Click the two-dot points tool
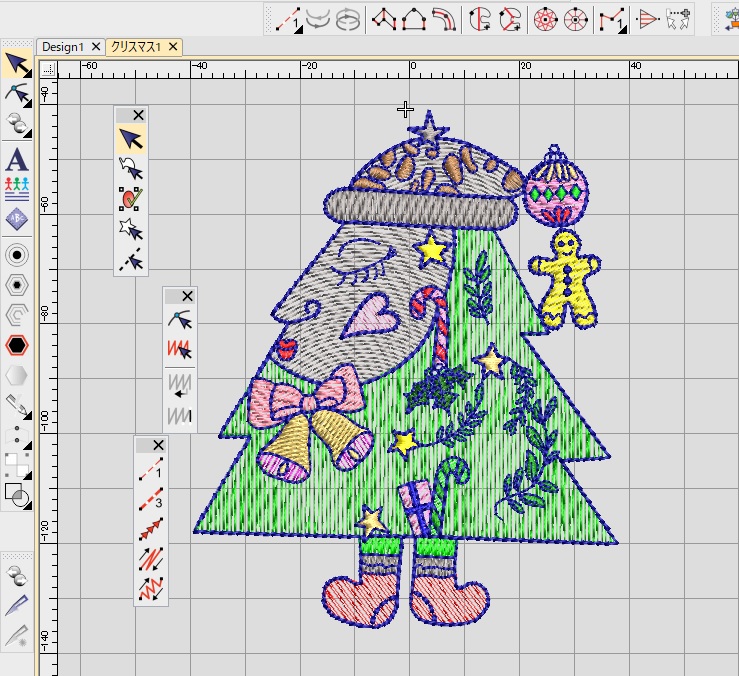Image resolution: width=739 pixels, height=676 pixels. (17, 435)
